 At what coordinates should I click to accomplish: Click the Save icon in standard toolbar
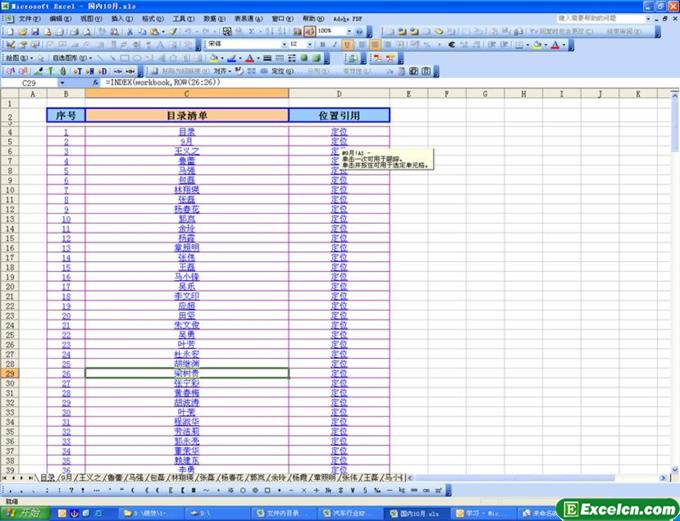(x=34, y=31)
